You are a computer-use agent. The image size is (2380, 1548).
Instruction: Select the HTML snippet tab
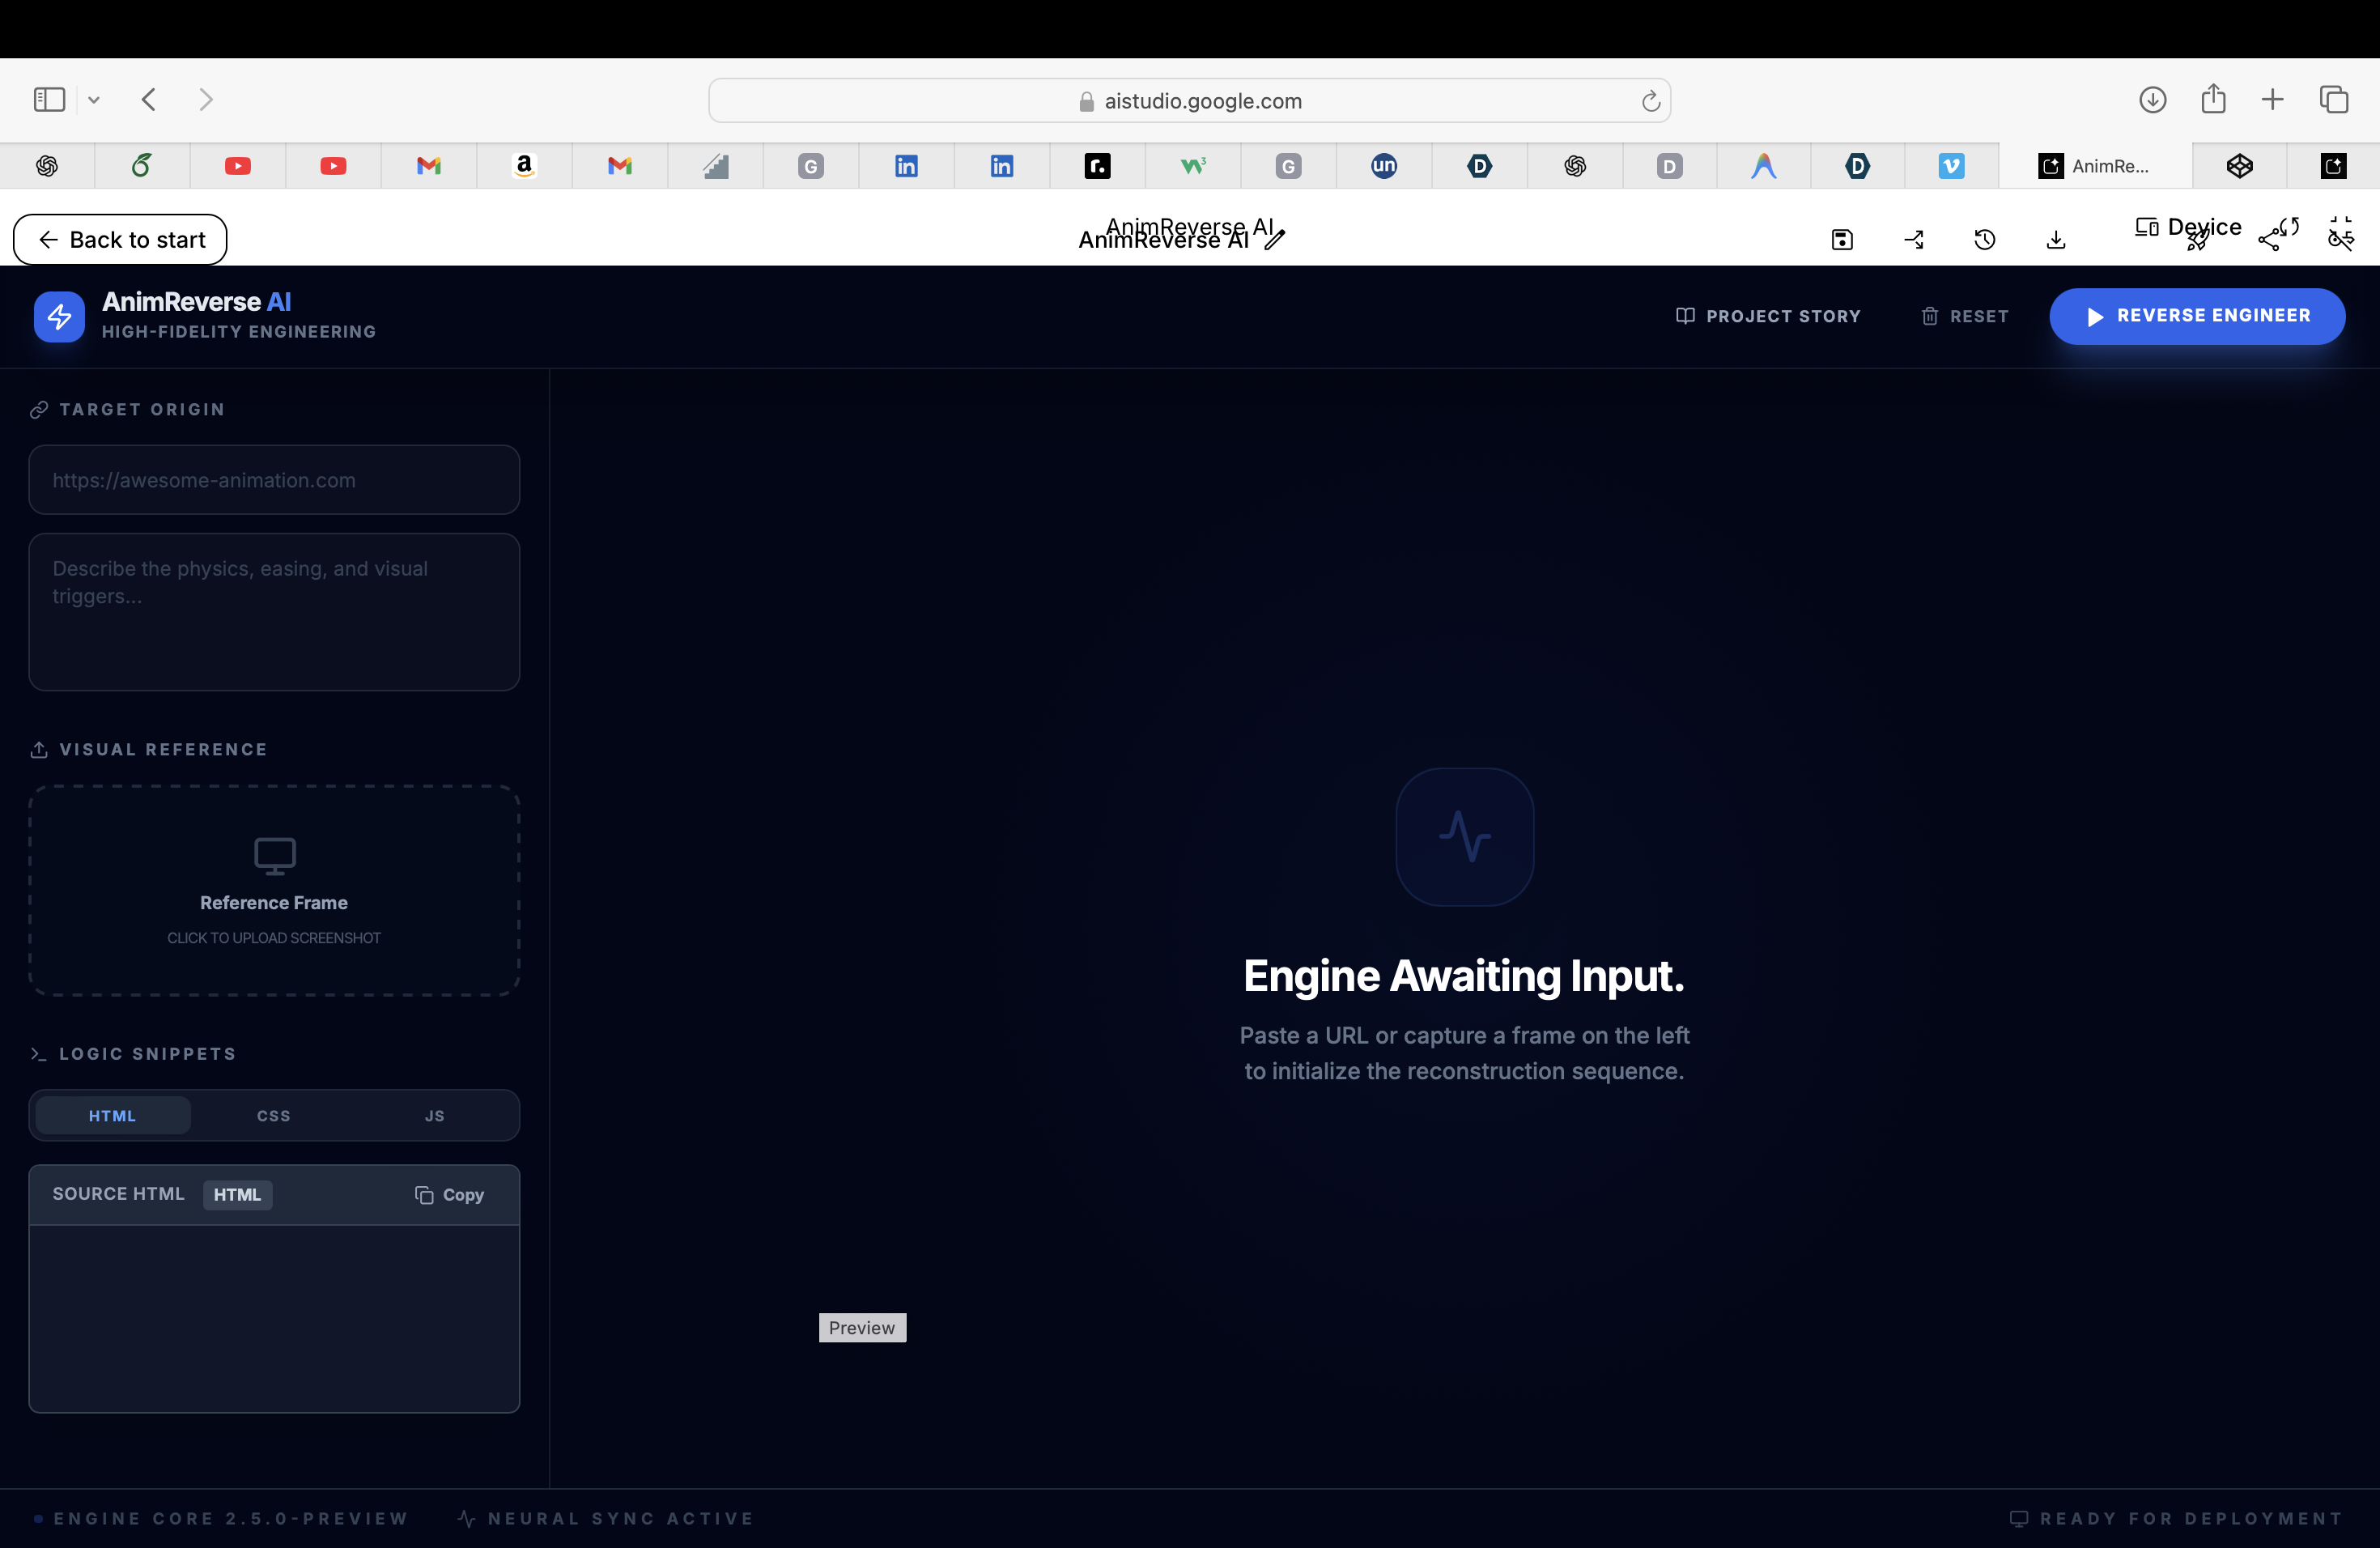112,1116
